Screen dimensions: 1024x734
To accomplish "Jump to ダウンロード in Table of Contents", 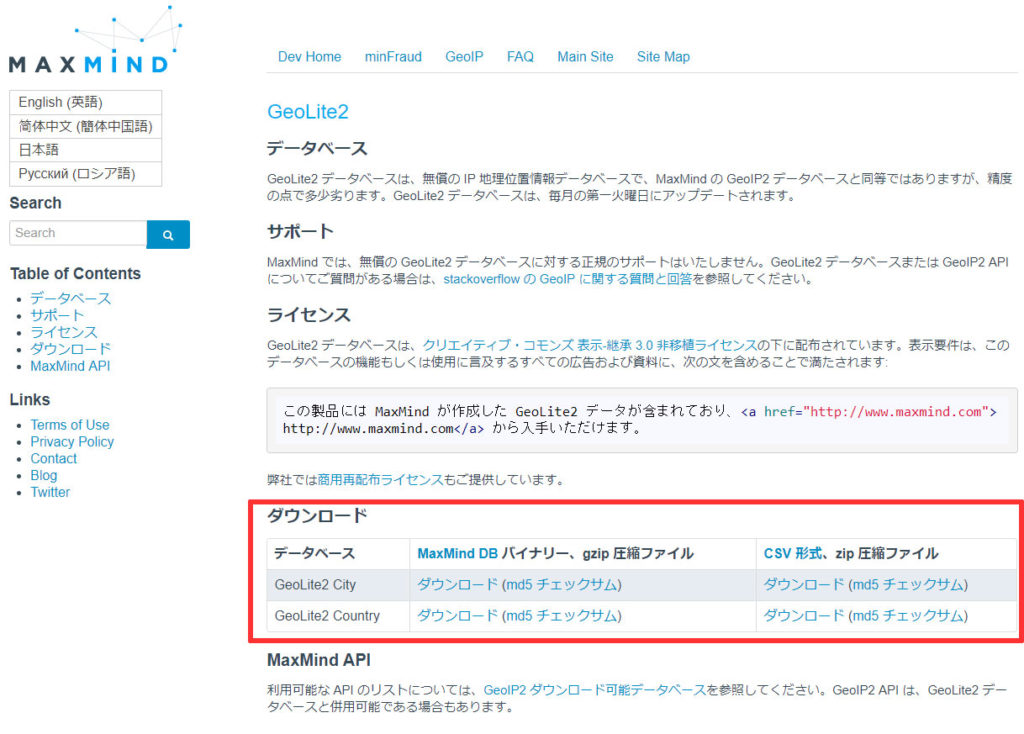I will pyautogui.click(x=71, y=349).
